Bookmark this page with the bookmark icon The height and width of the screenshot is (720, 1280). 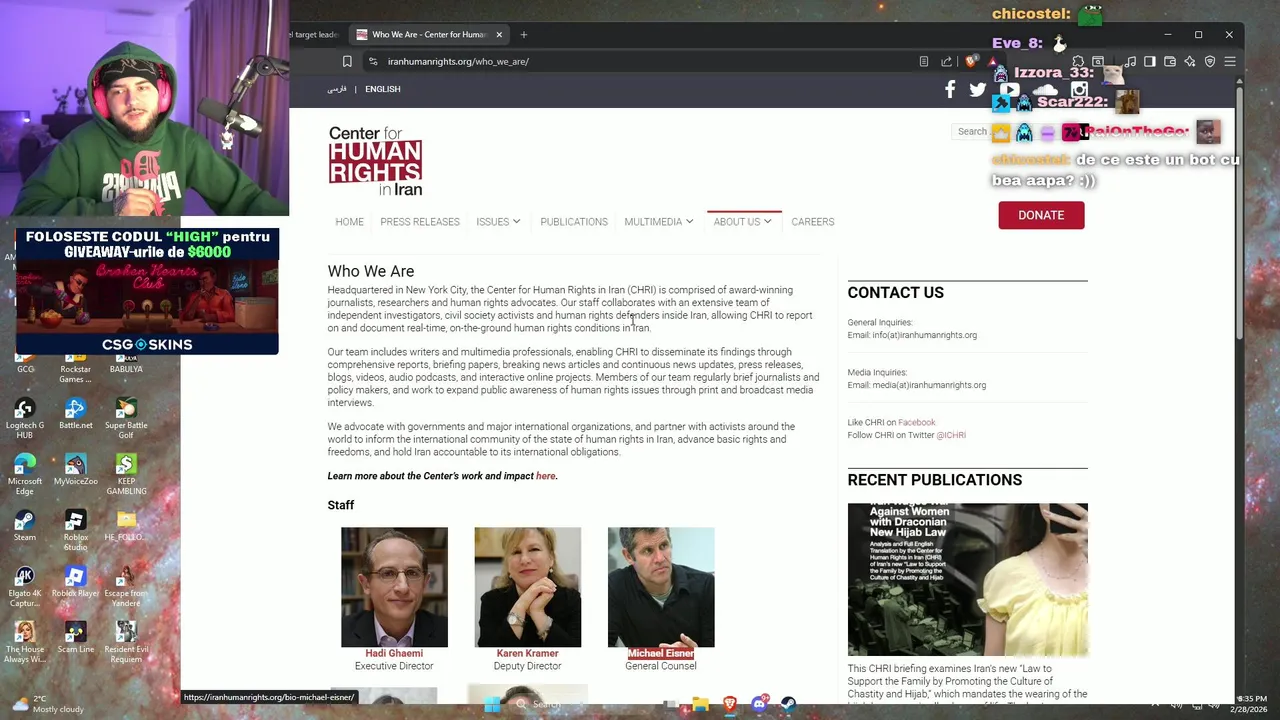click(x=347, y=61)
